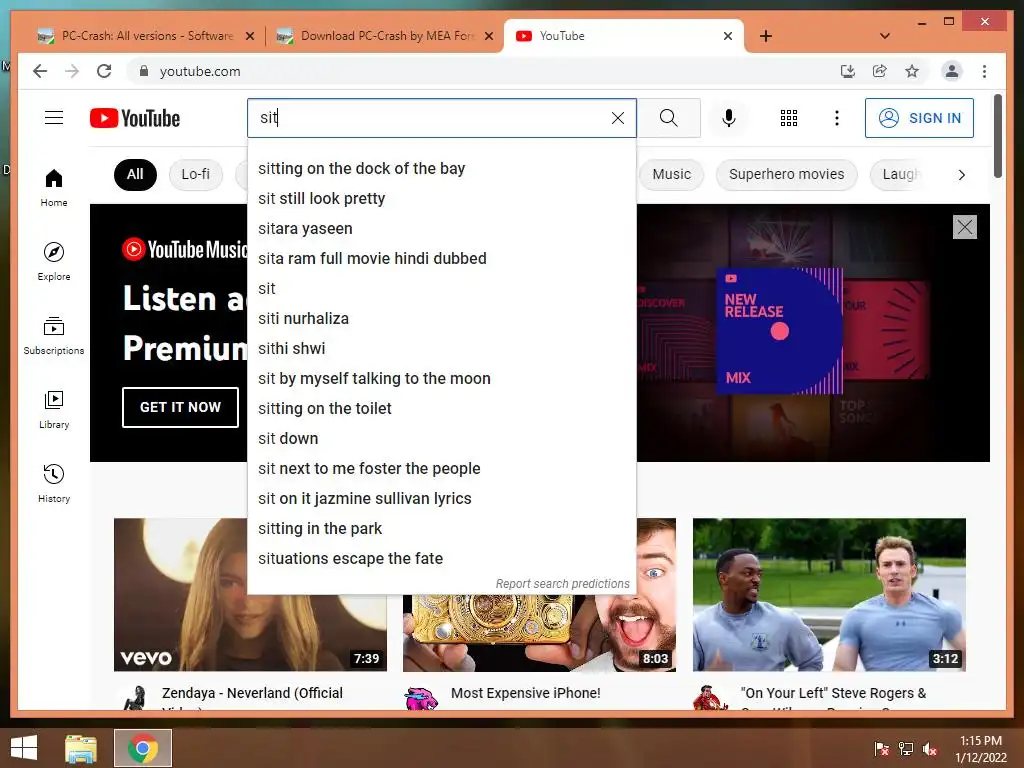The image size is (1024, 768).
Task: Open Chrome three-dot menu
Action: [x=984, y=71]
